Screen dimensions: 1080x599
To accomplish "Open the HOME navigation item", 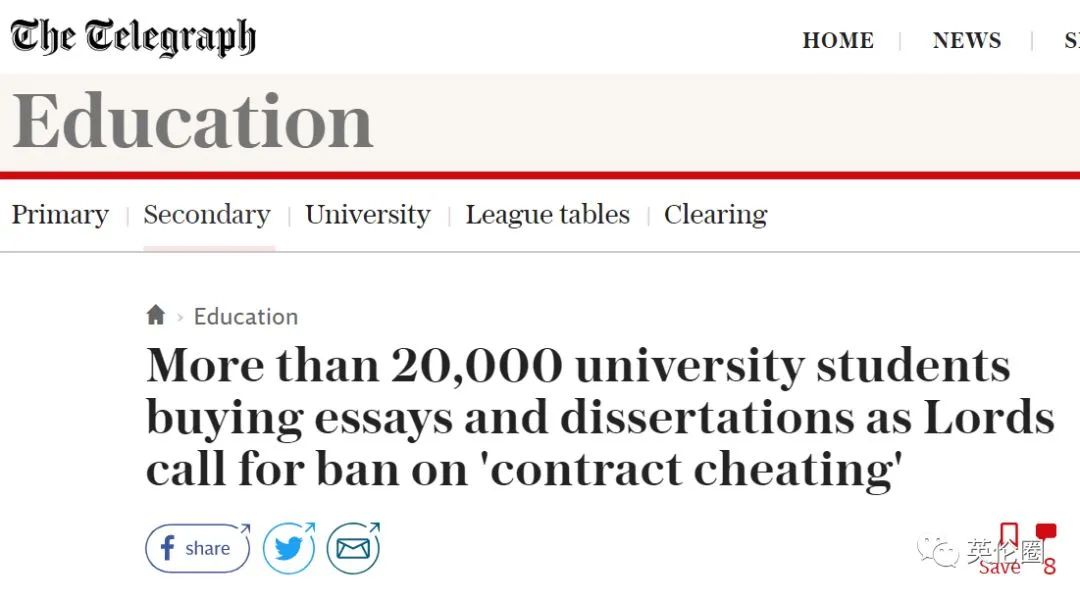I will 838,41.
